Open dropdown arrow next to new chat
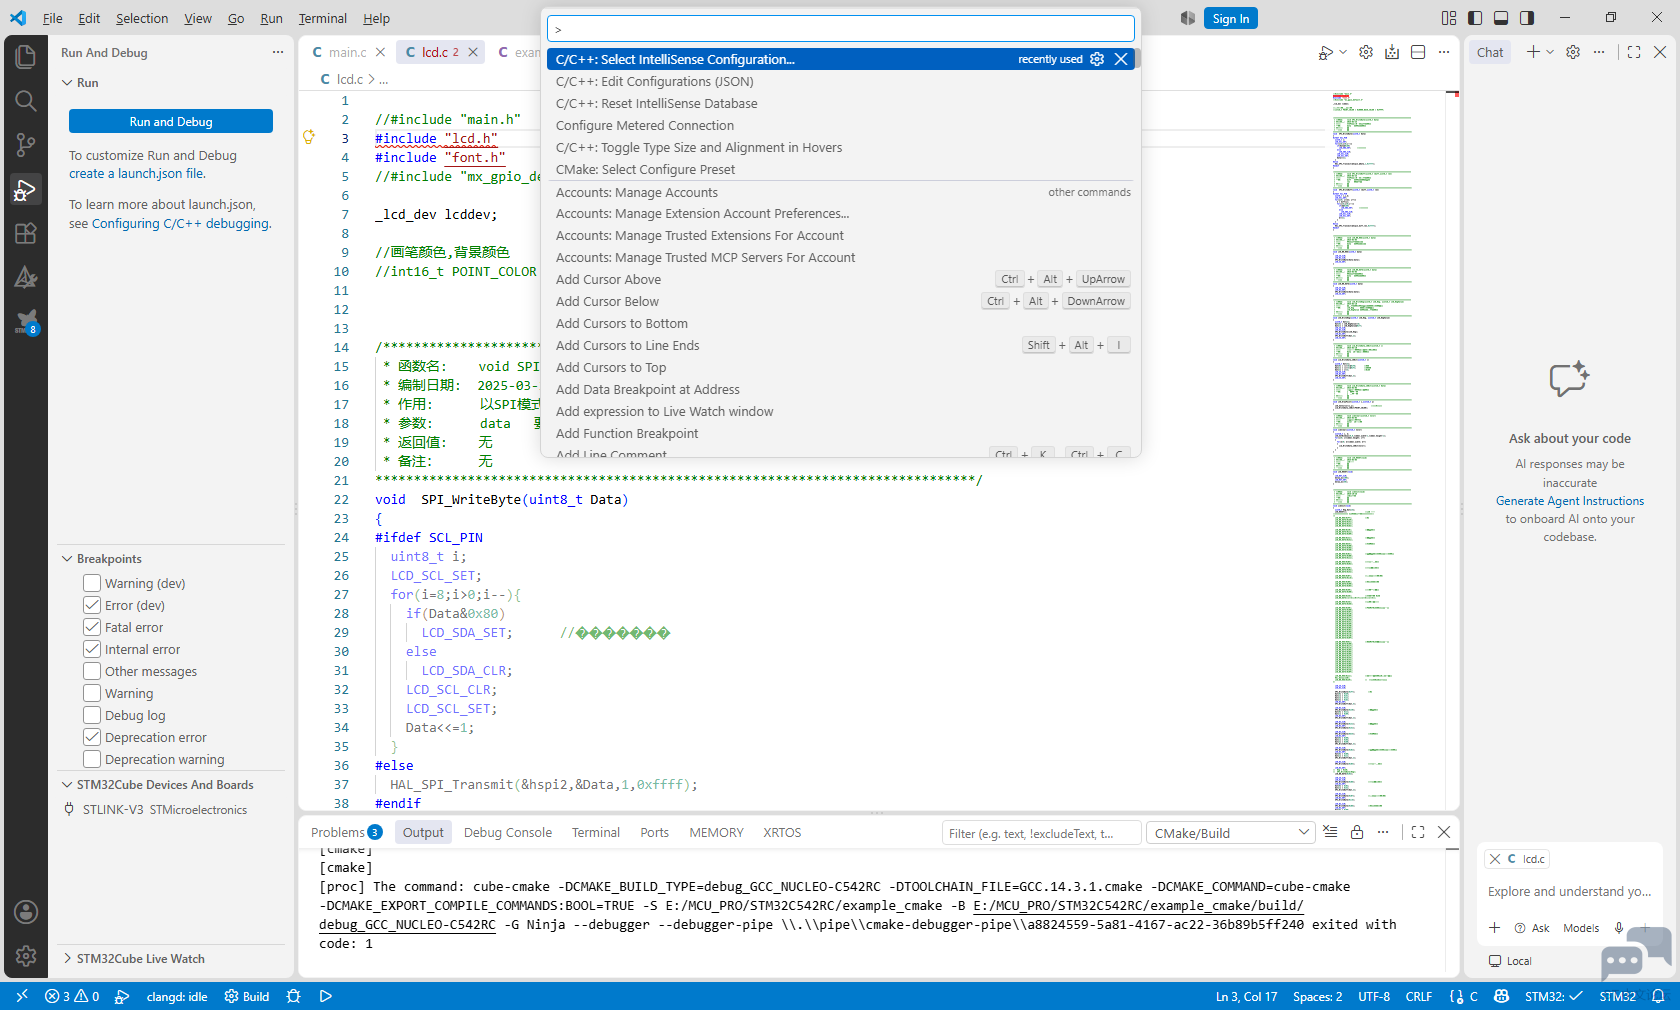This screenshot has height=1010, width=1680. [x=1550, y=52]
